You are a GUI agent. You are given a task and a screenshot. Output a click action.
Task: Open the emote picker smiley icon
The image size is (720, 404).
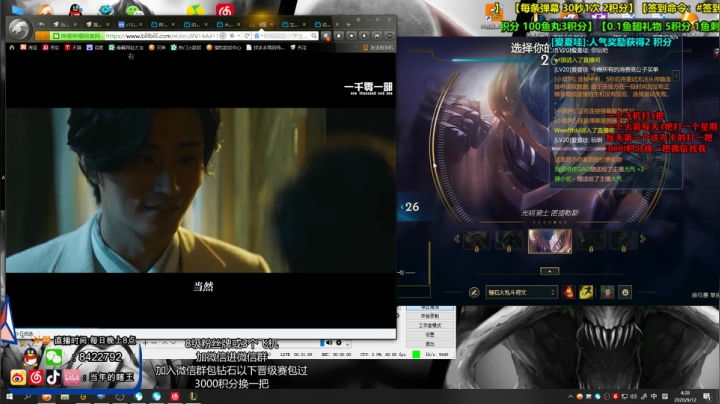coord(625,292)
